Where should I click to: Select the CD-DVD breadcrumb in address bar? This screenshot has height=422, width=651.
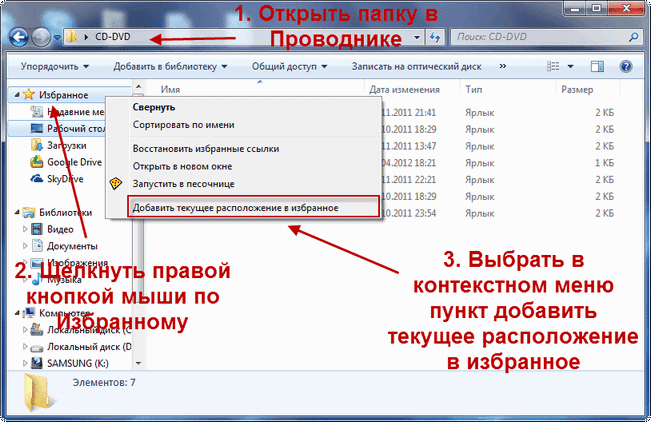pos(113,37)
